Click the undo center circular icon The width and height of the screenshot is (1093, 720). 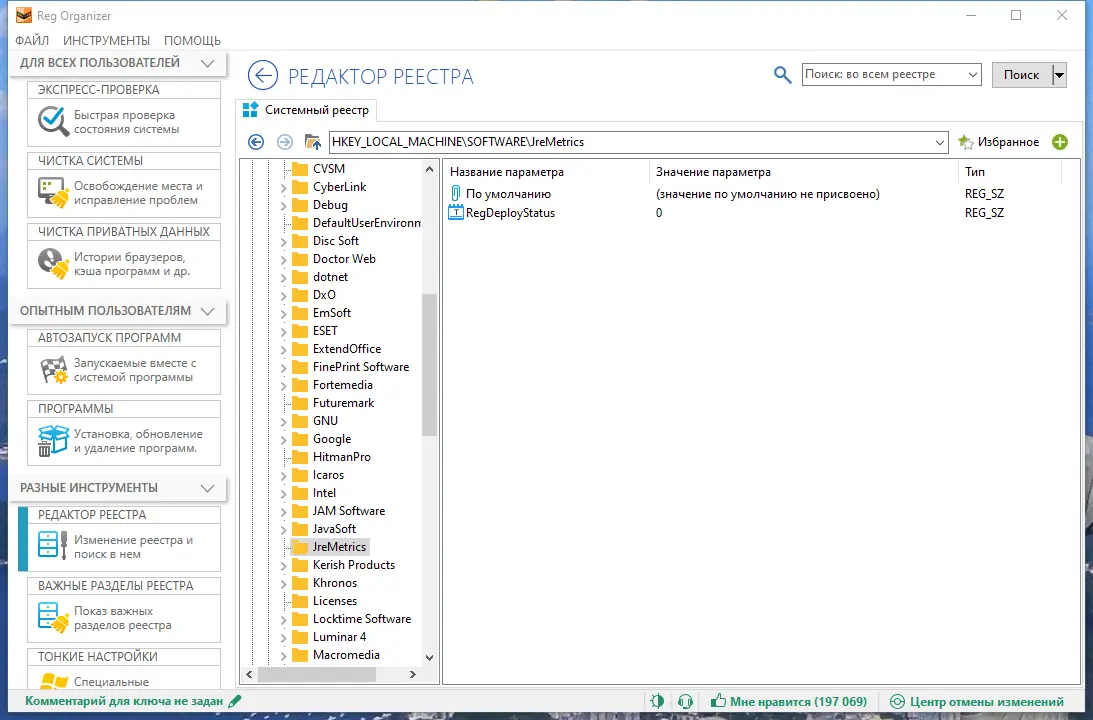[898, 701]
